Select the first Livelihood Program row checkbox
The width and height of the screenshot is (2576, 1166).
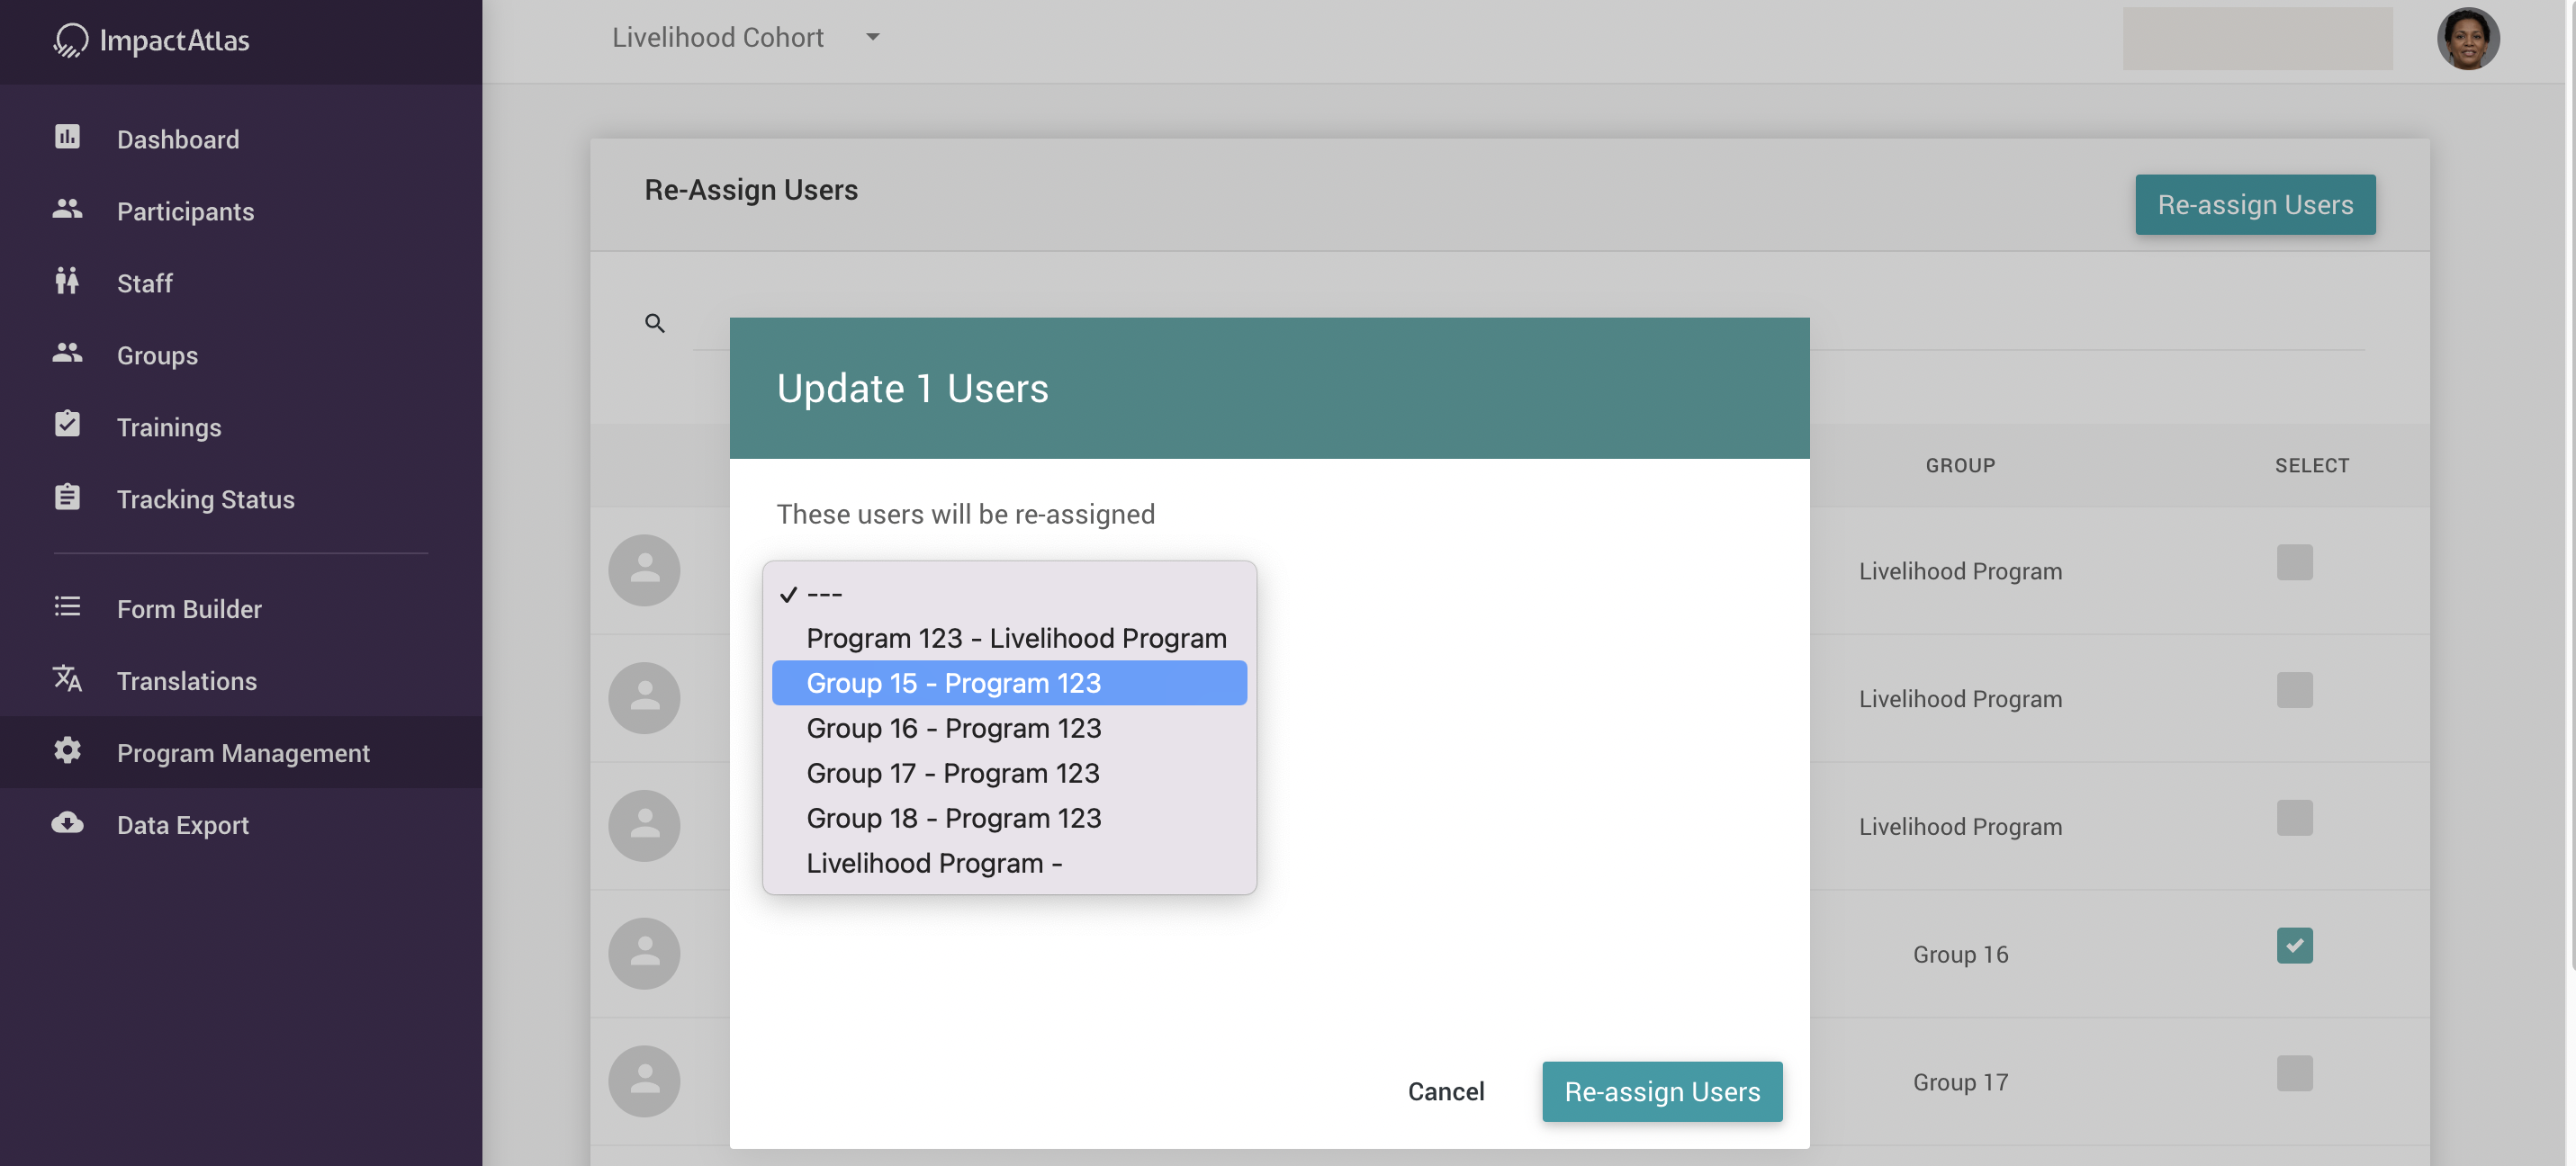pyautogui.click(x=2296, y=563)
